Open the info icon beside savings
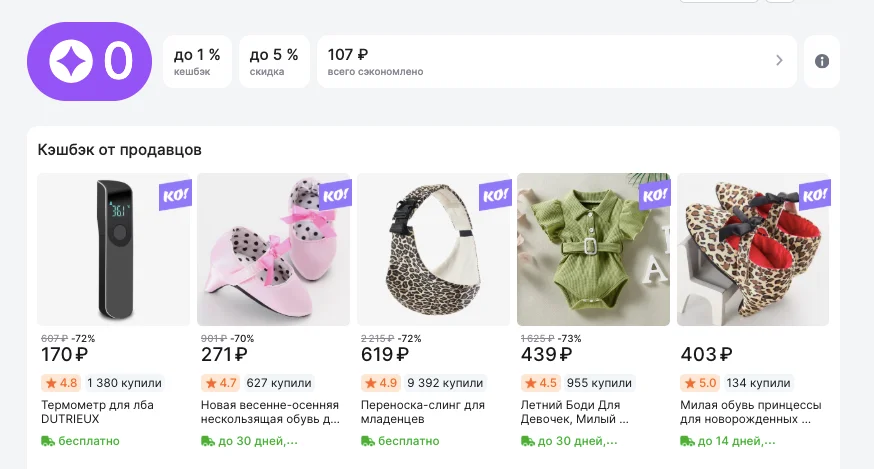Viewport: 874px width, 469px height. point(822,61)
